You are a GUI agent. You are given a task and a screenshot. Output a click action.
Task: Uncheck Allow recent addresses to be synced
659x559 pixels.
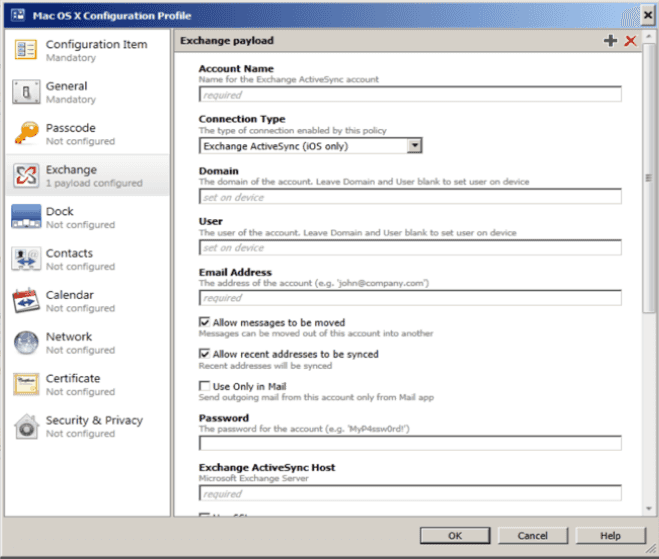coord(204,353)
